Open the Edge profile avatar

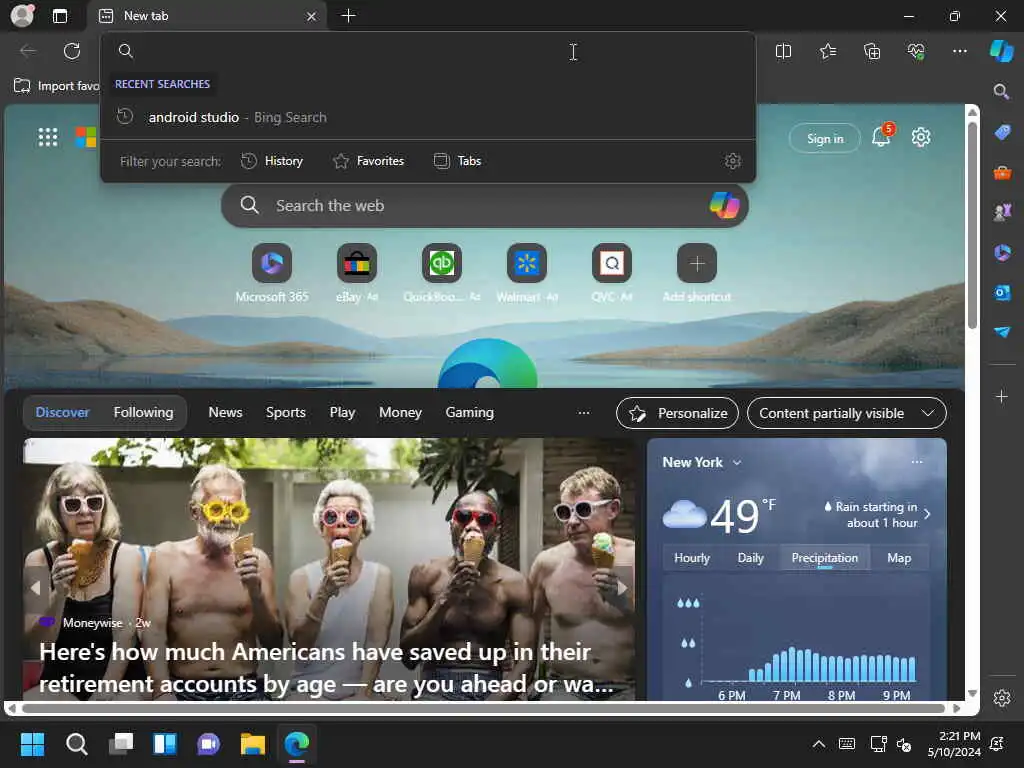point(22,16)
